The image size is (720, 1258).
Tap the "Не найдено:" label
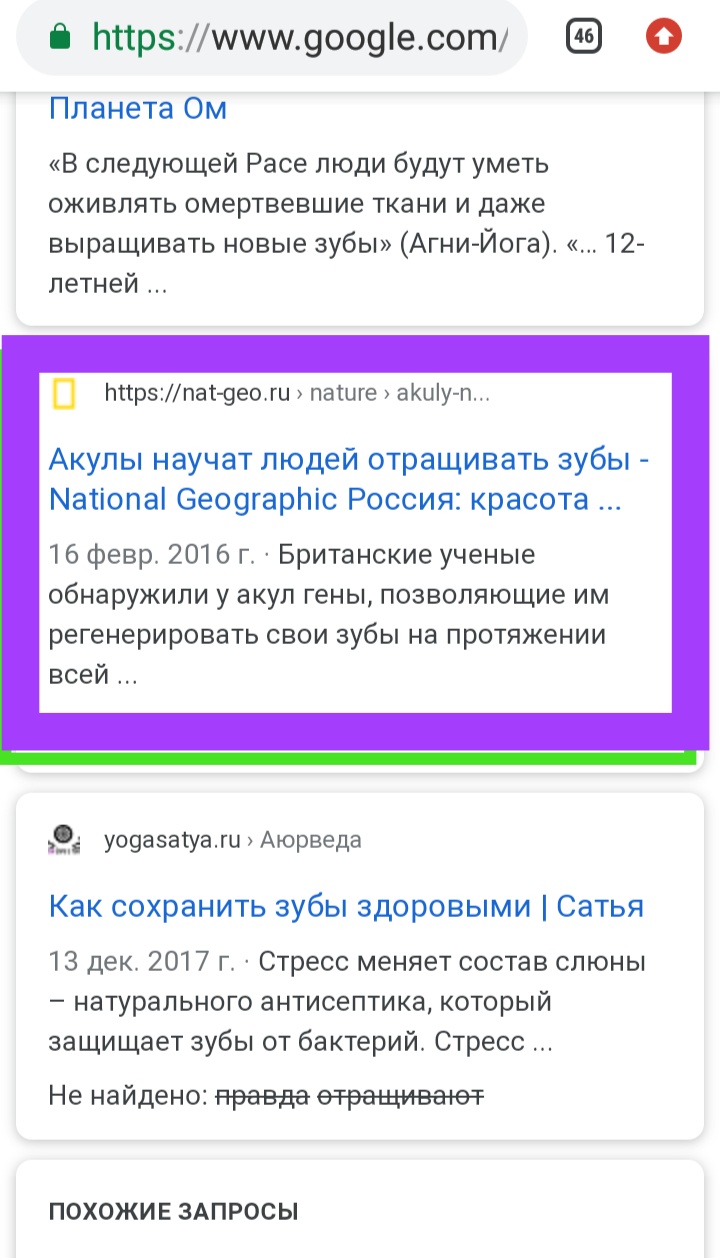point(128,1096)
